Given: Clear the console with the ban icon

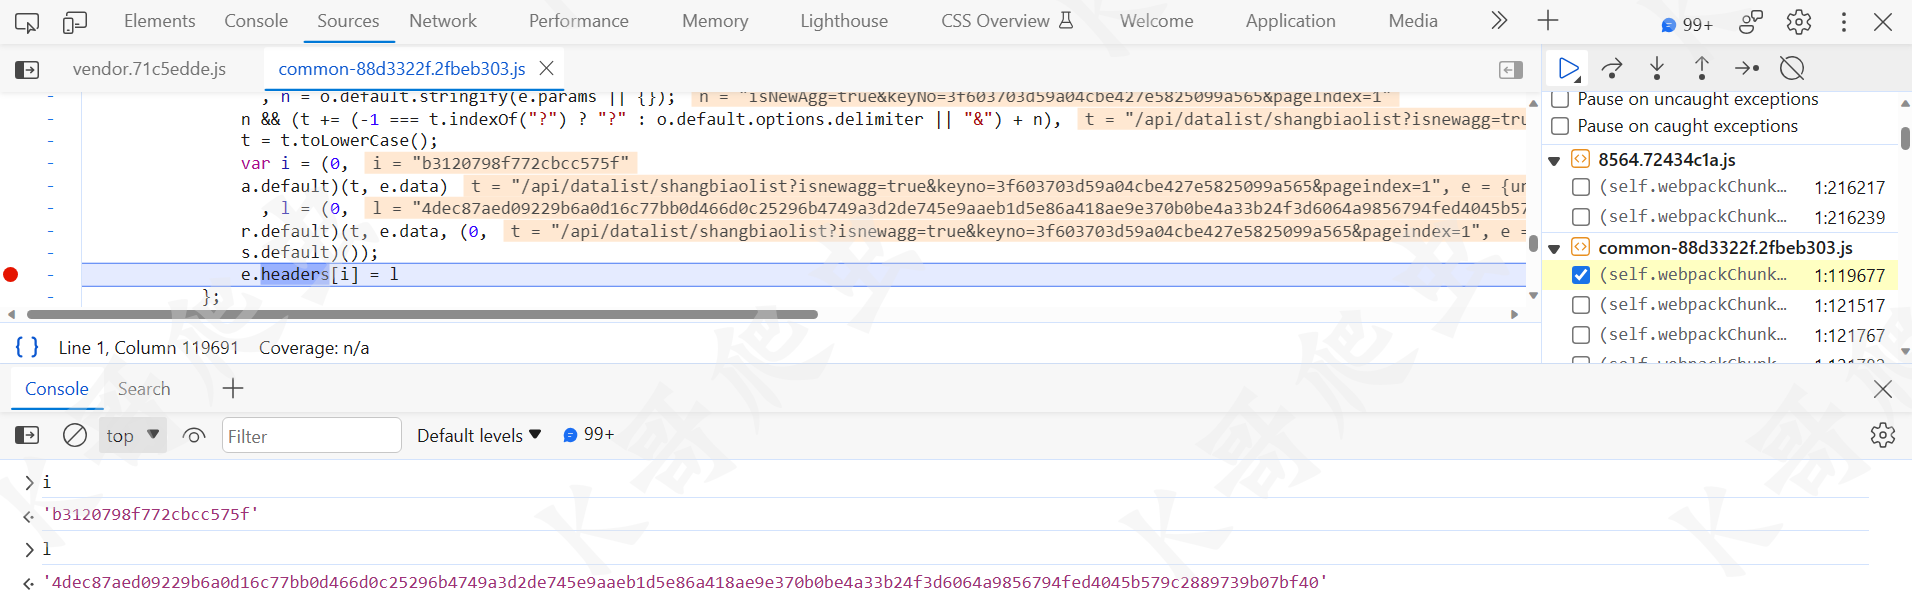Looking at the screenshot, I should click(x=75, y=435).
